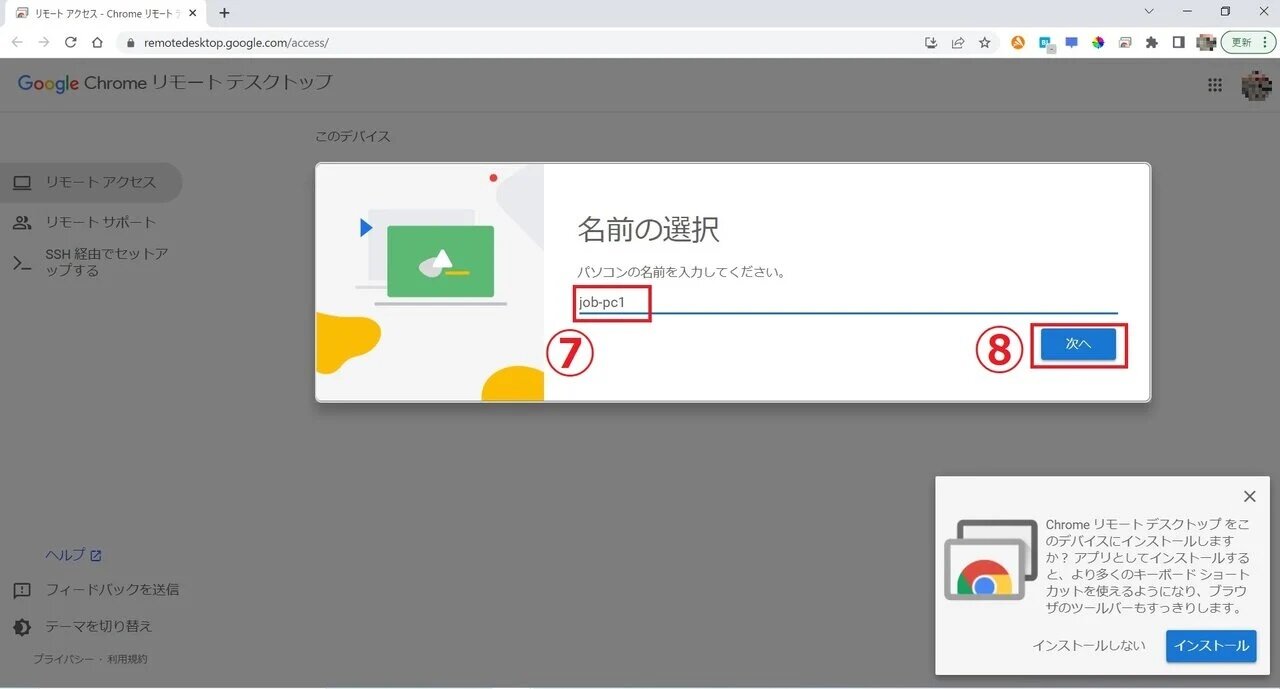Open a new browser tab
This screenshot has width=1280, height=689.
click(x=224, y=13)
